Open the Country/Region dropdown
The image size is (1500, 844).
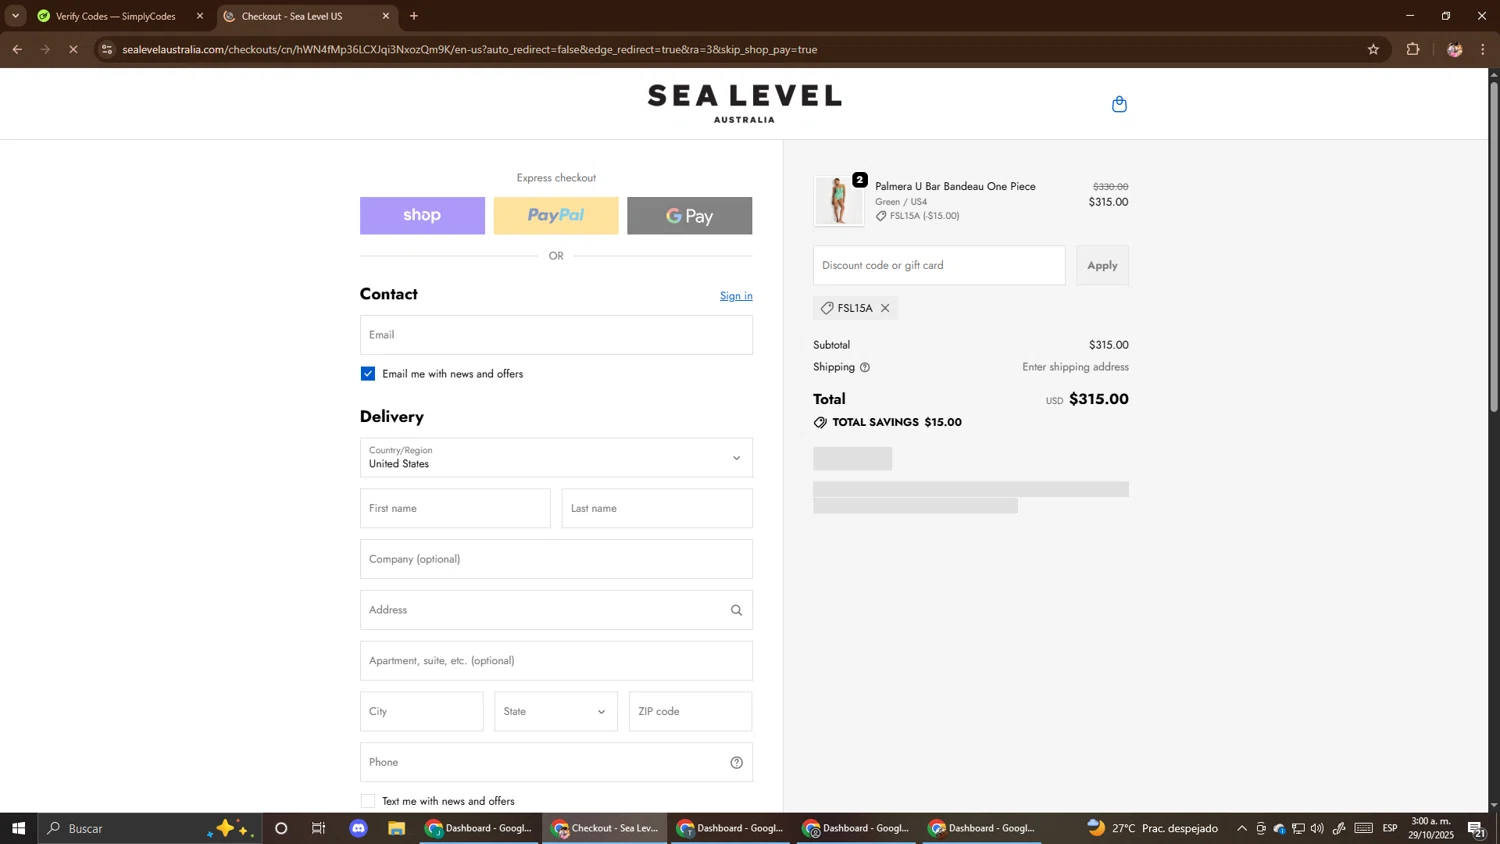tap(556, 458)
